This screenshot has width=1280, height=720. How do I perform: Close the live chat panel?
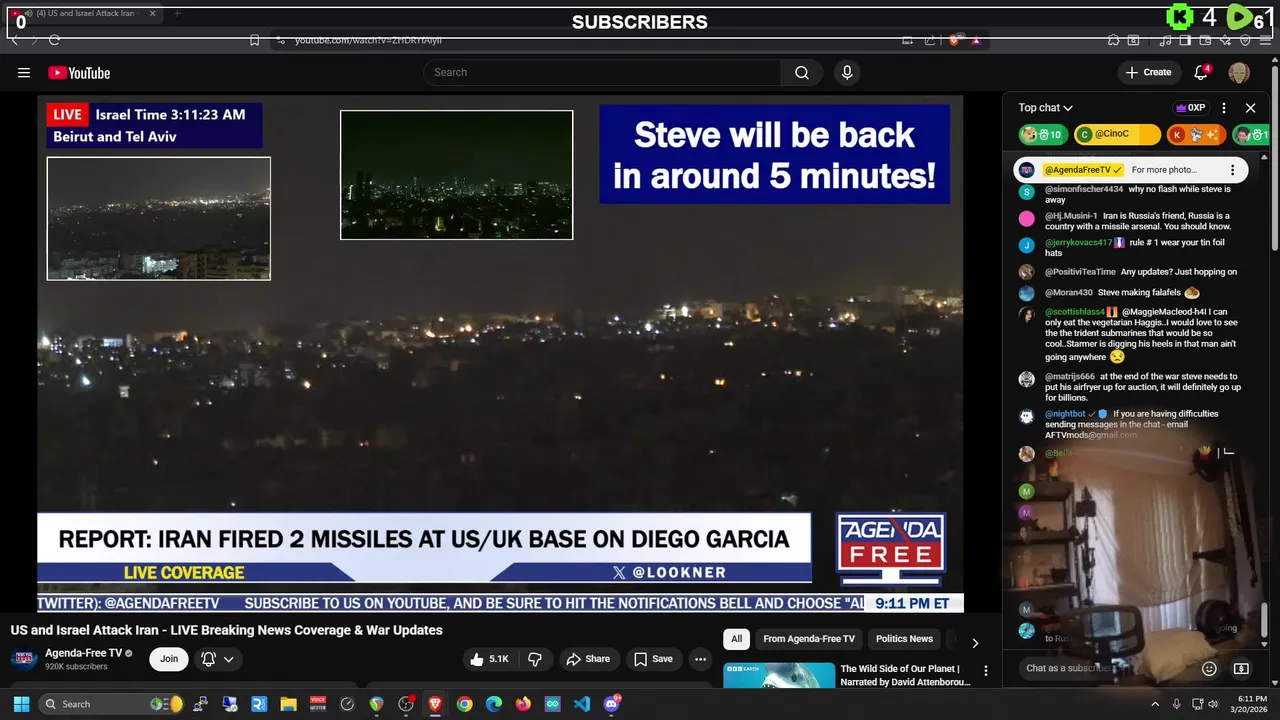(1250, 108)
